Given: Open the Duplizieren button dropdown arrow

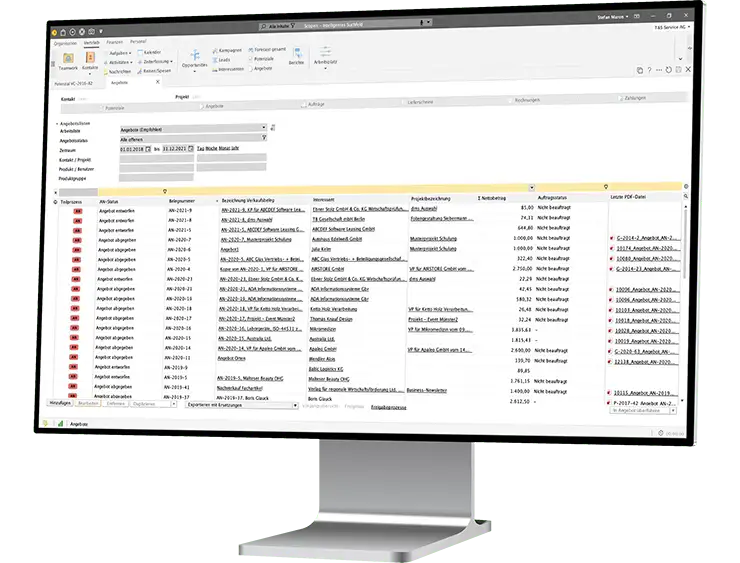Looking at the screenshot, I should 174,404.
